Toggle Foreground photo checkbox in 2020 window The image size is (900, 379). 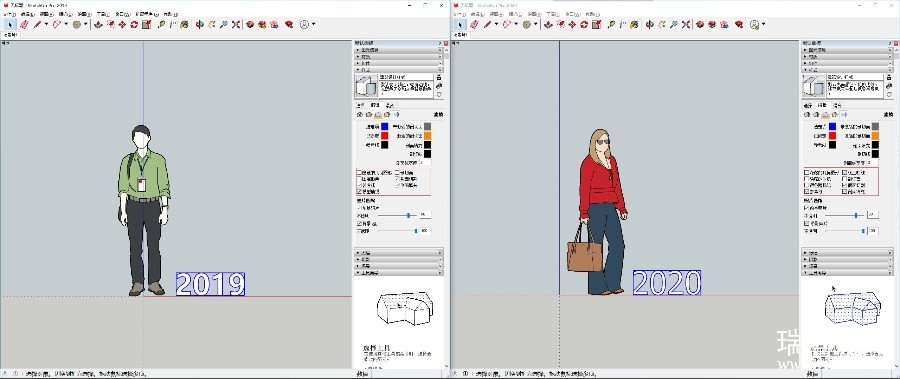807,208
